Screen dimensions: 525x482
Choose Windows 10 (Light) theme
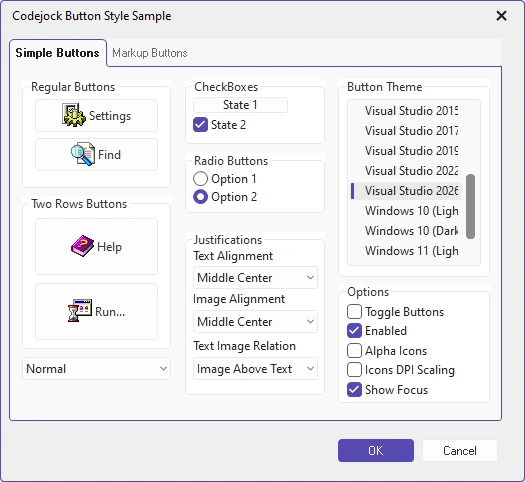tap(406, 211)
